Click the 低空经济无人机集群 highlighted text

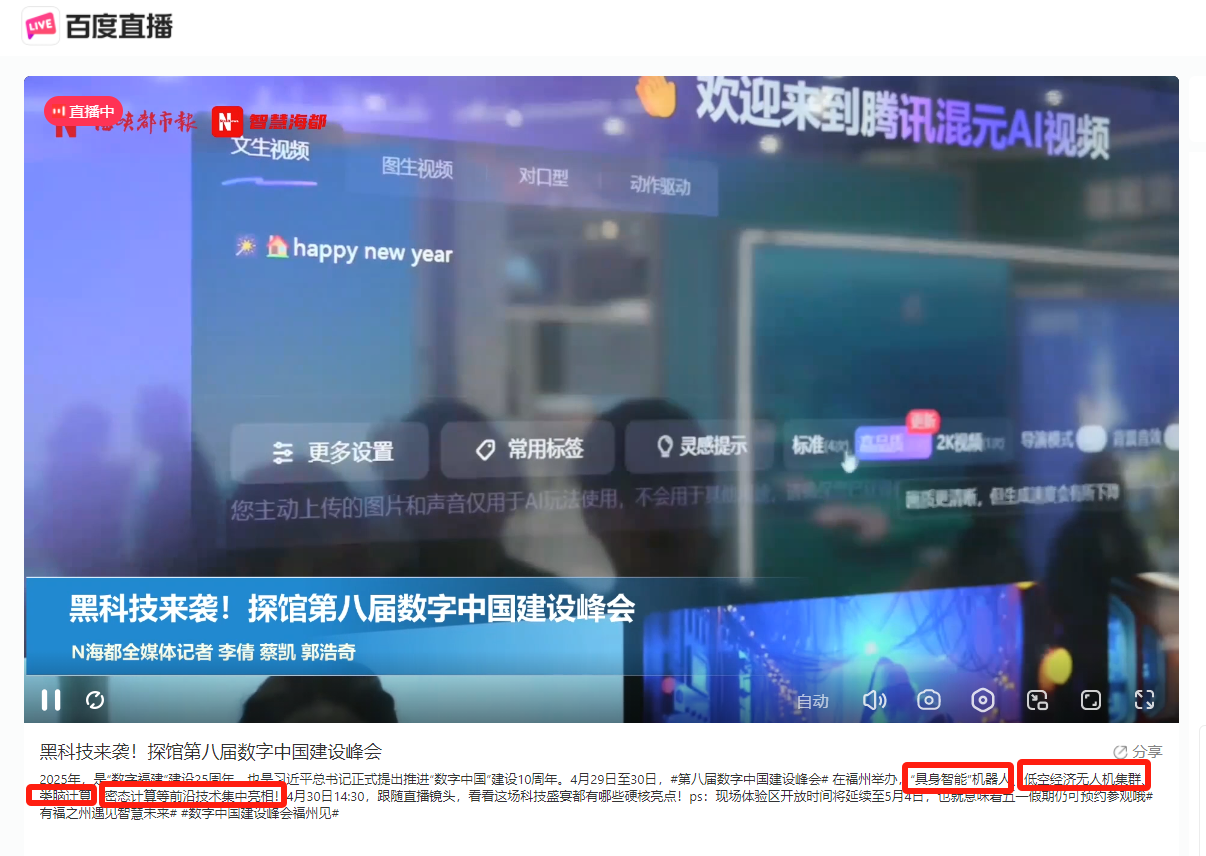[x=1083, y=778]
